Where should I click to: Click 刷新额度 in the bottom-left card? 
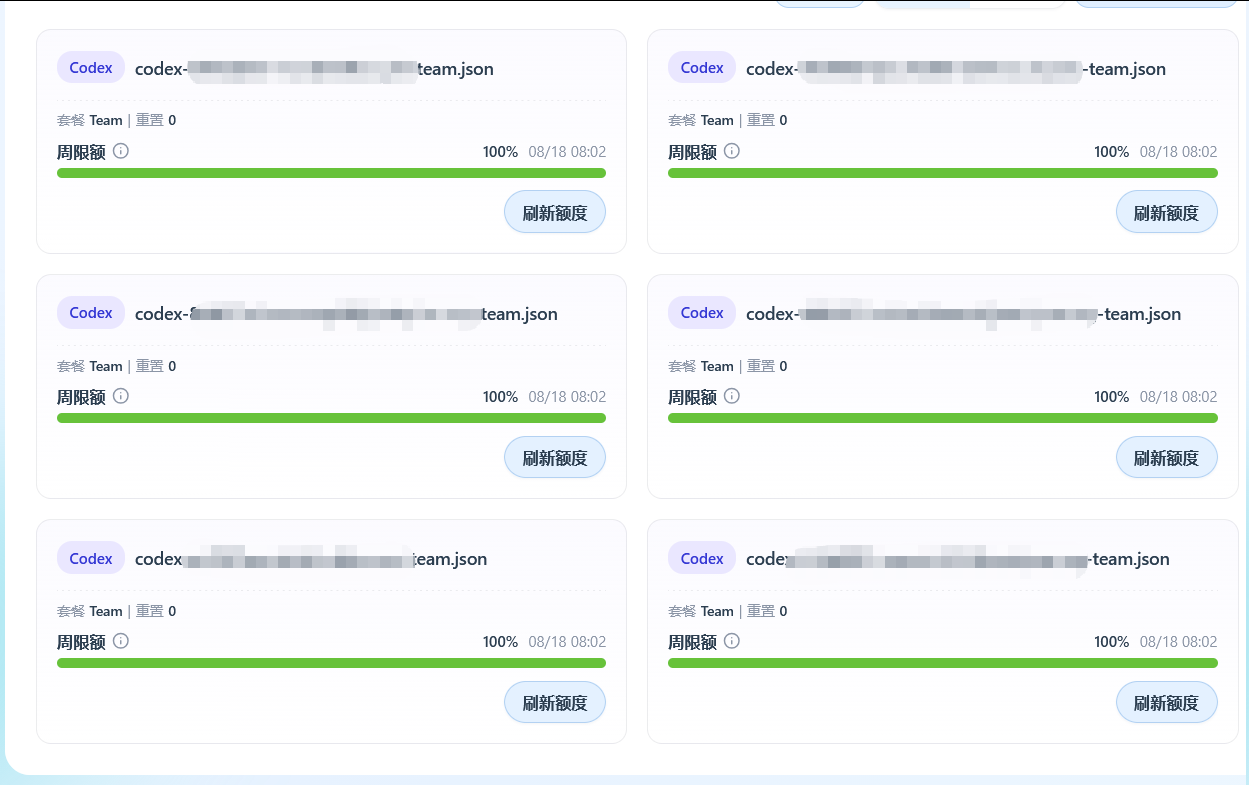coord(555,702)
